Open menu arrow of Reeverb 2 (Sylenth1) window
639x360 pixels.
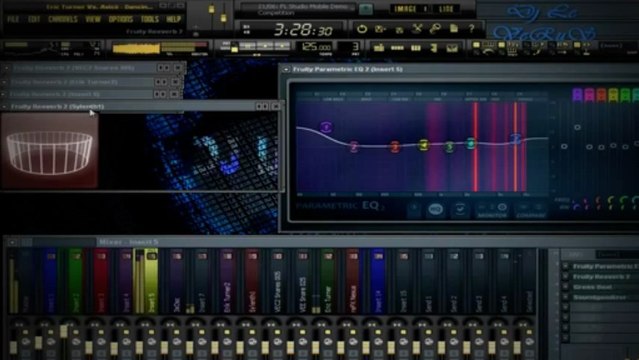[x=4, y=107]
